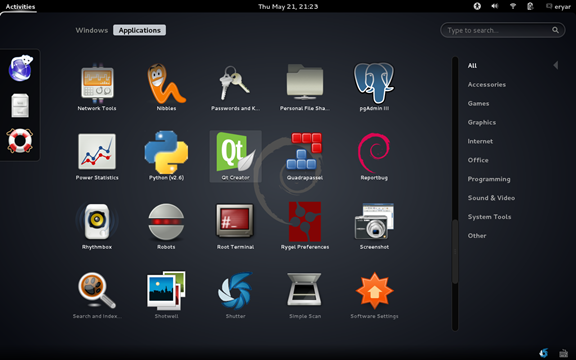Select the Games category

(478, 103)
